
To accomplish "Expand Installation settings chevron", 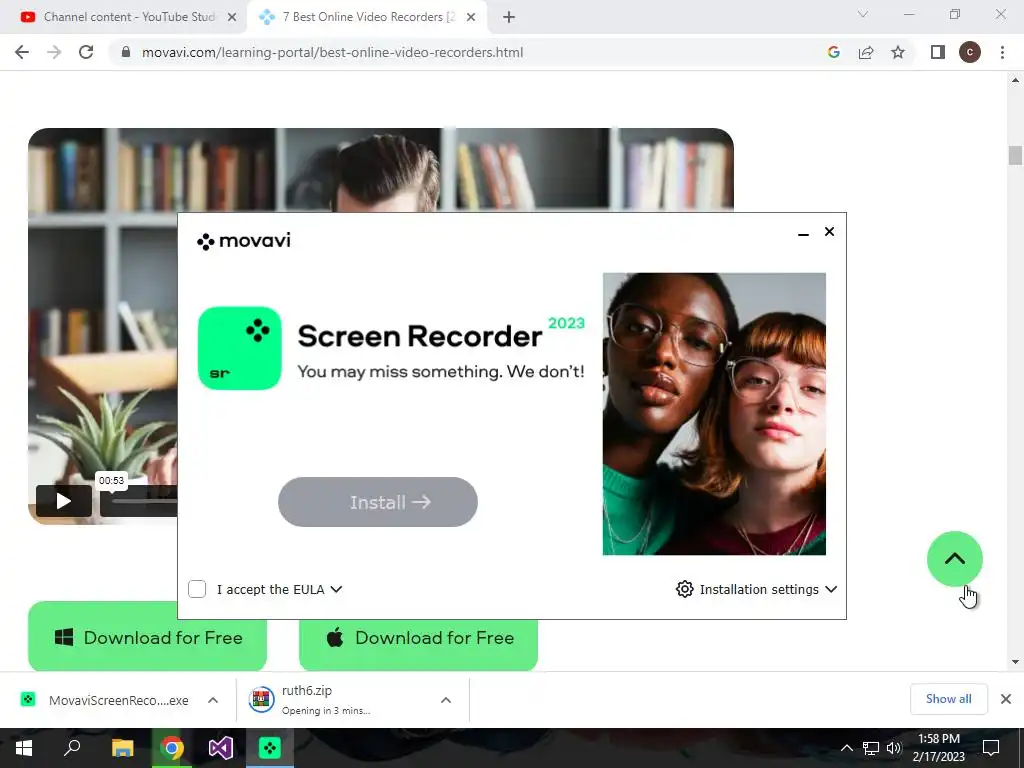I will pyautogui.click(x=831, y=589).
